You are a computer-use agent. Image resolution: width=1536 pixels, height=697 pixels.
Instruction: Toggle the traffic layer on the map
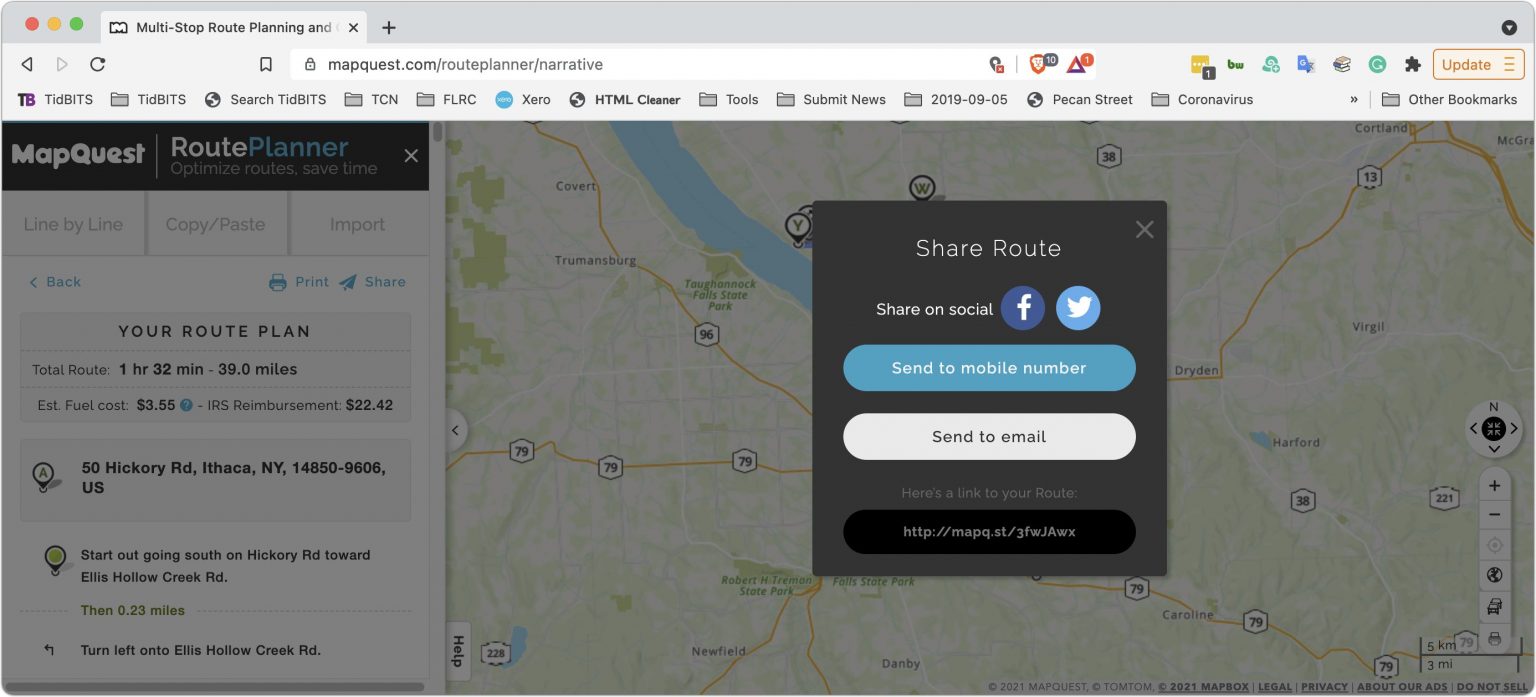(x=1494, y=606)
